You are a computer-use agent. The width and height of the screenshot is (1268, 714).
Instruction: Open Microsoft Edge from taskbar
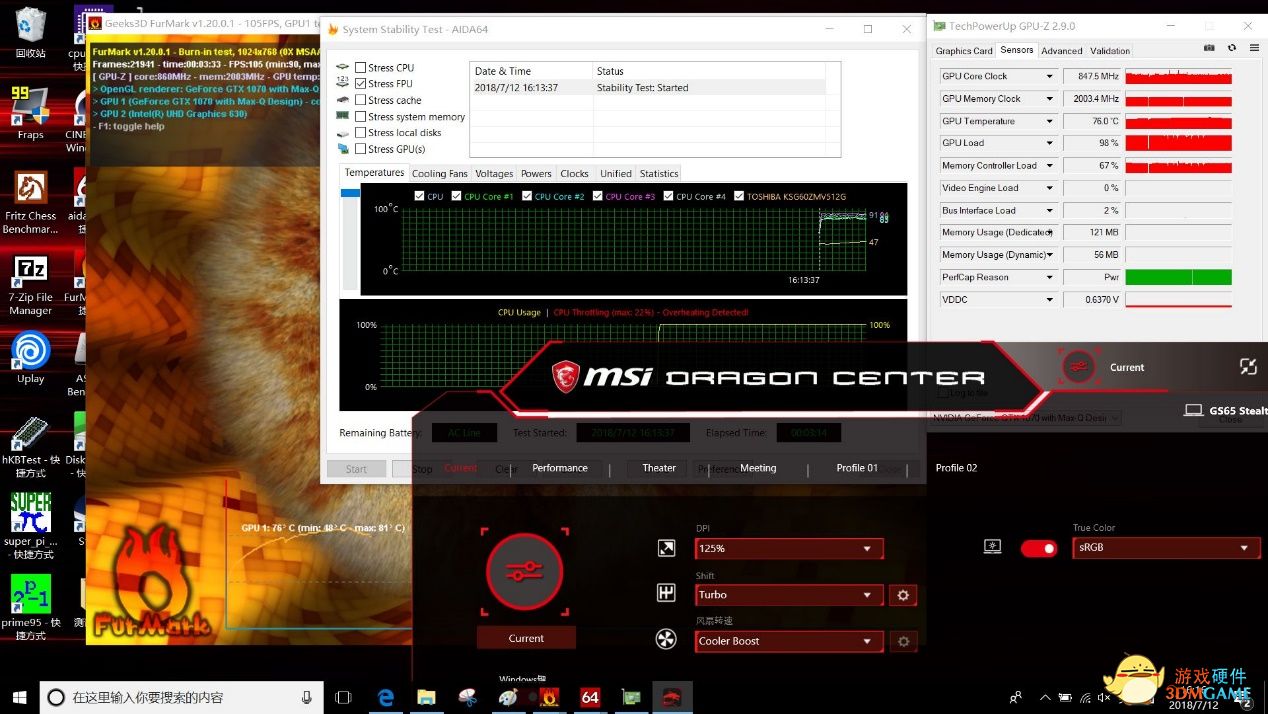[386, 697]
